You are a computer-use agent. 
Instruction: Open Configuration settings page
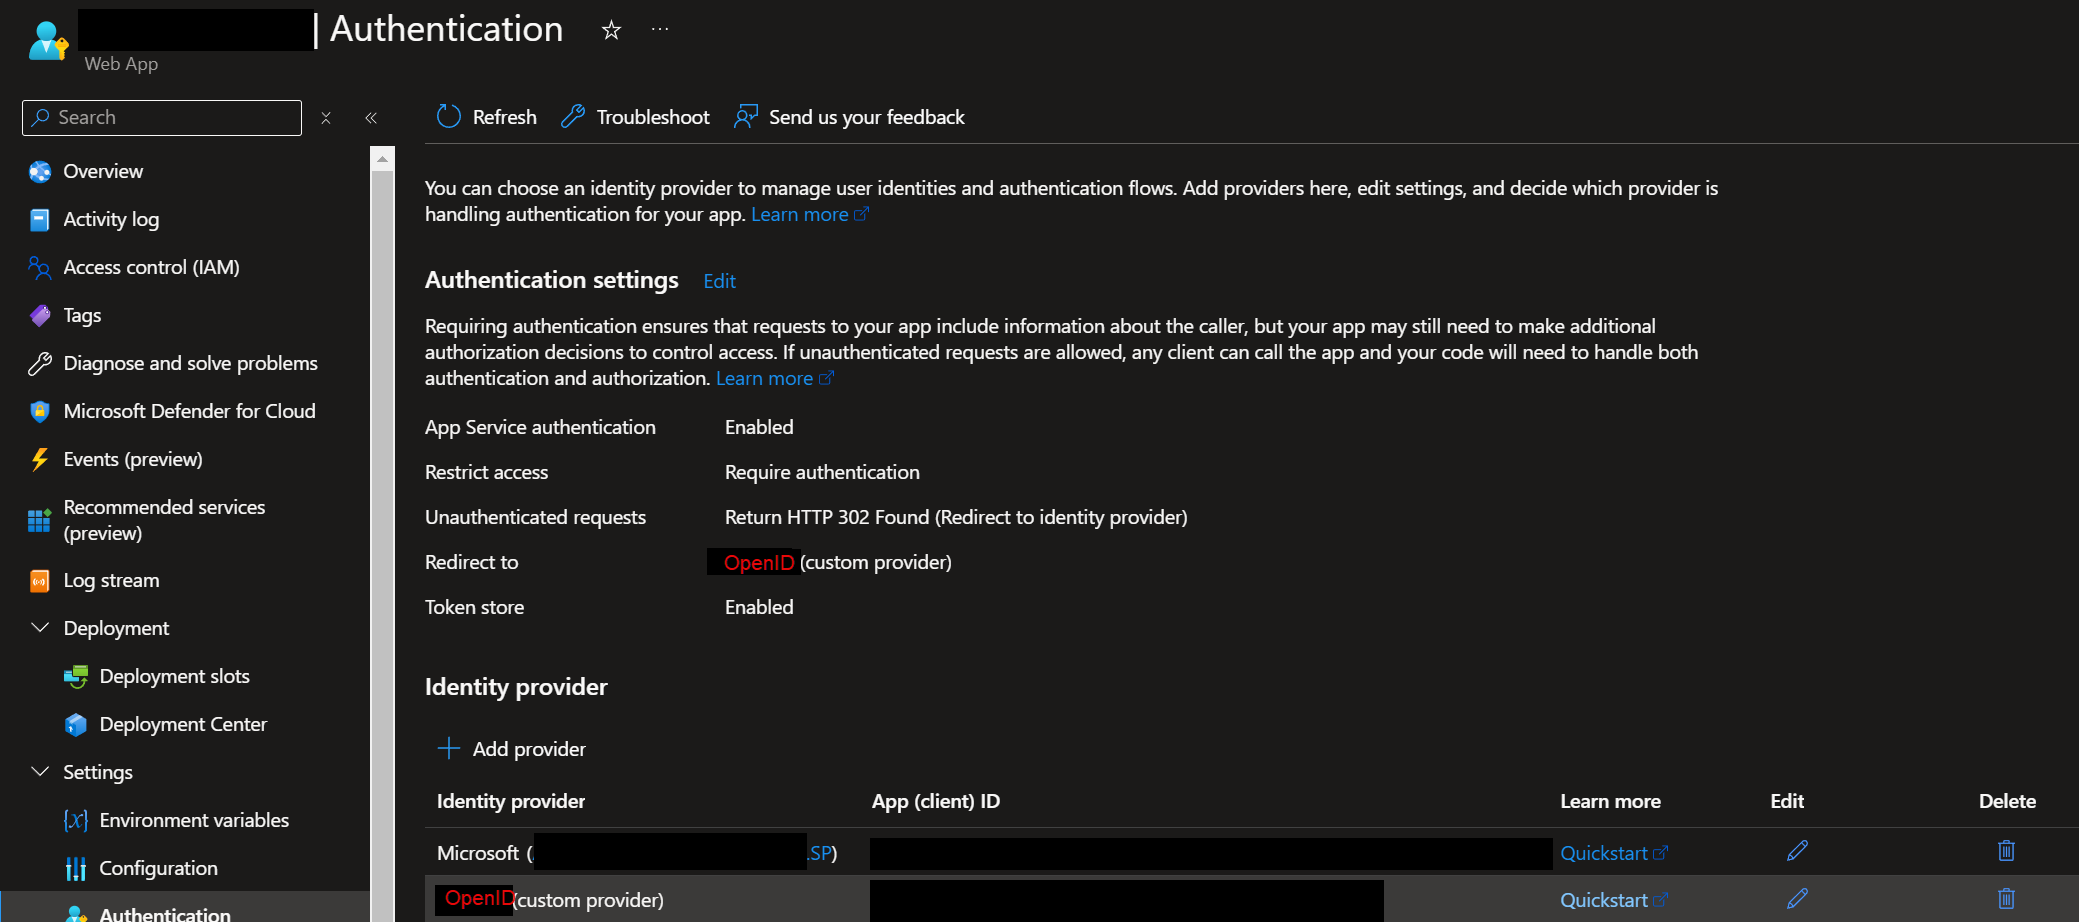(158, 869)
